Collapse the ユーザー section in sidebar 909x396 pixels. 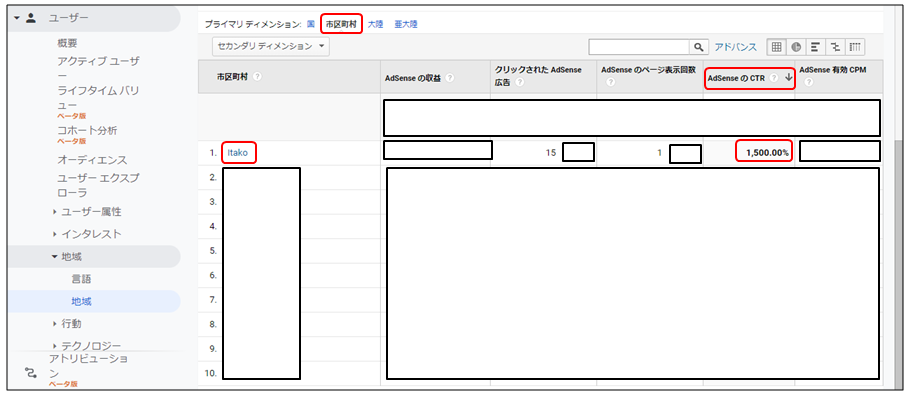[17, 18]
